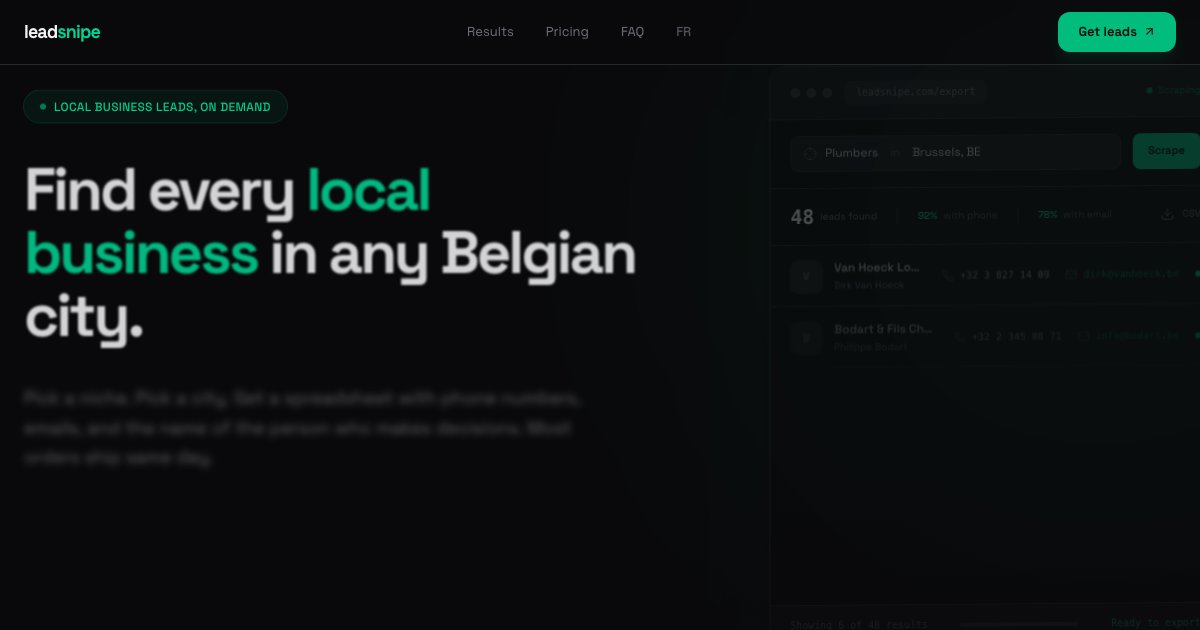Screen dimensions: 1200x630
Task: Click phone icon next to +32 2 345 88 71
Action: [959, 337]
